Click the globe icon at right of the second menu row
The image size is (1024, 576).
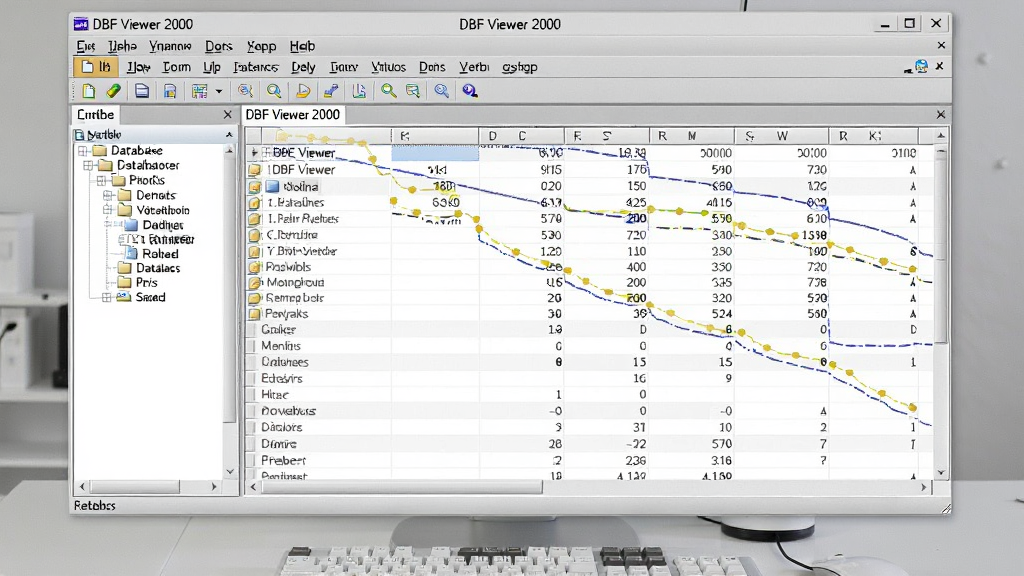921,66
